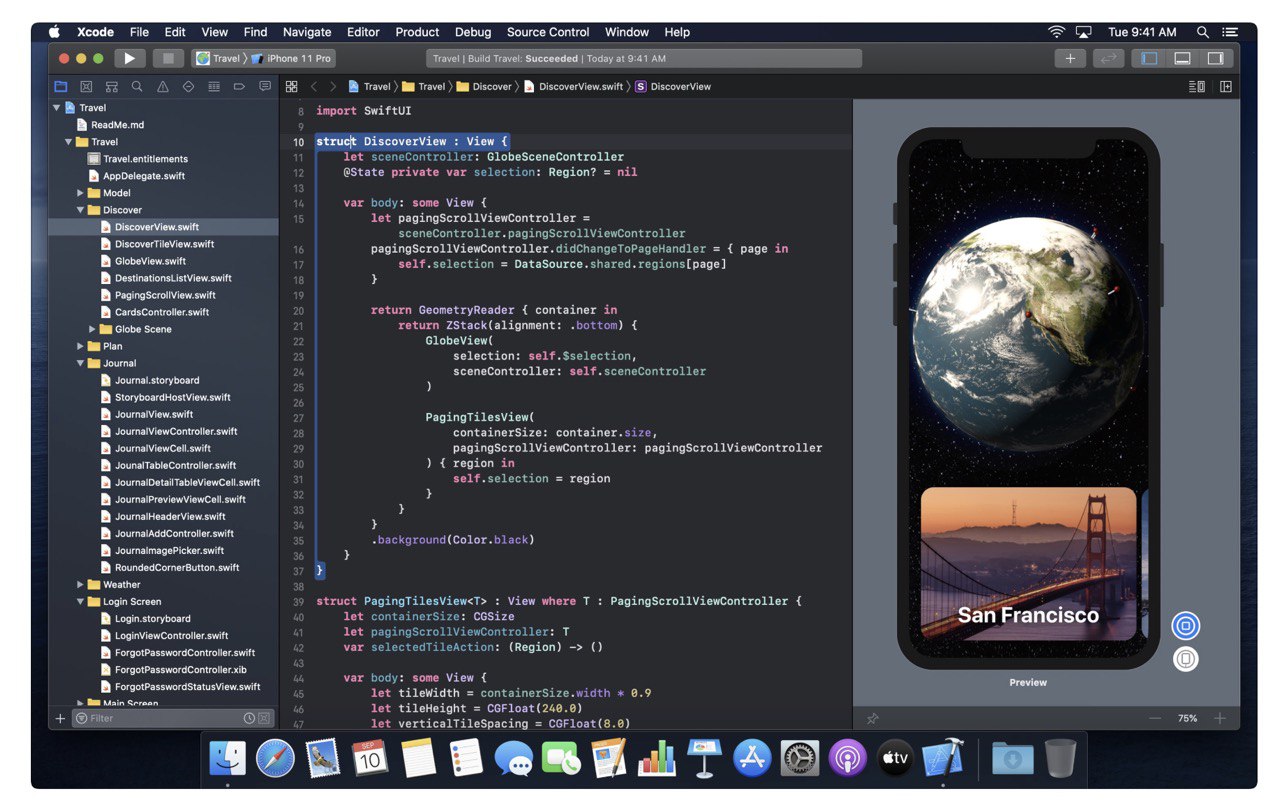Open the Debug menu
Viewport: 1280px width, 808px height.
[473, 32]
